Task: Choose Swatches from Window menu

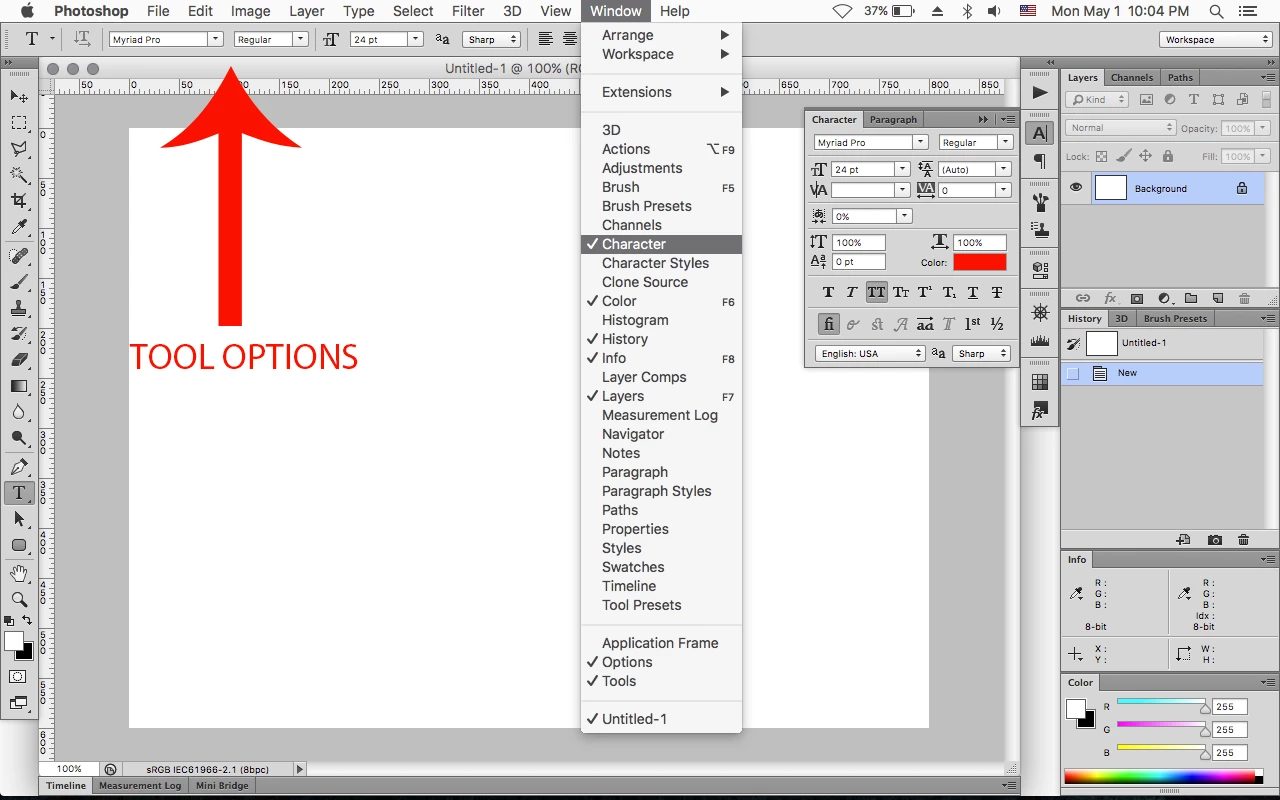Action: click(x=633, y=567)
